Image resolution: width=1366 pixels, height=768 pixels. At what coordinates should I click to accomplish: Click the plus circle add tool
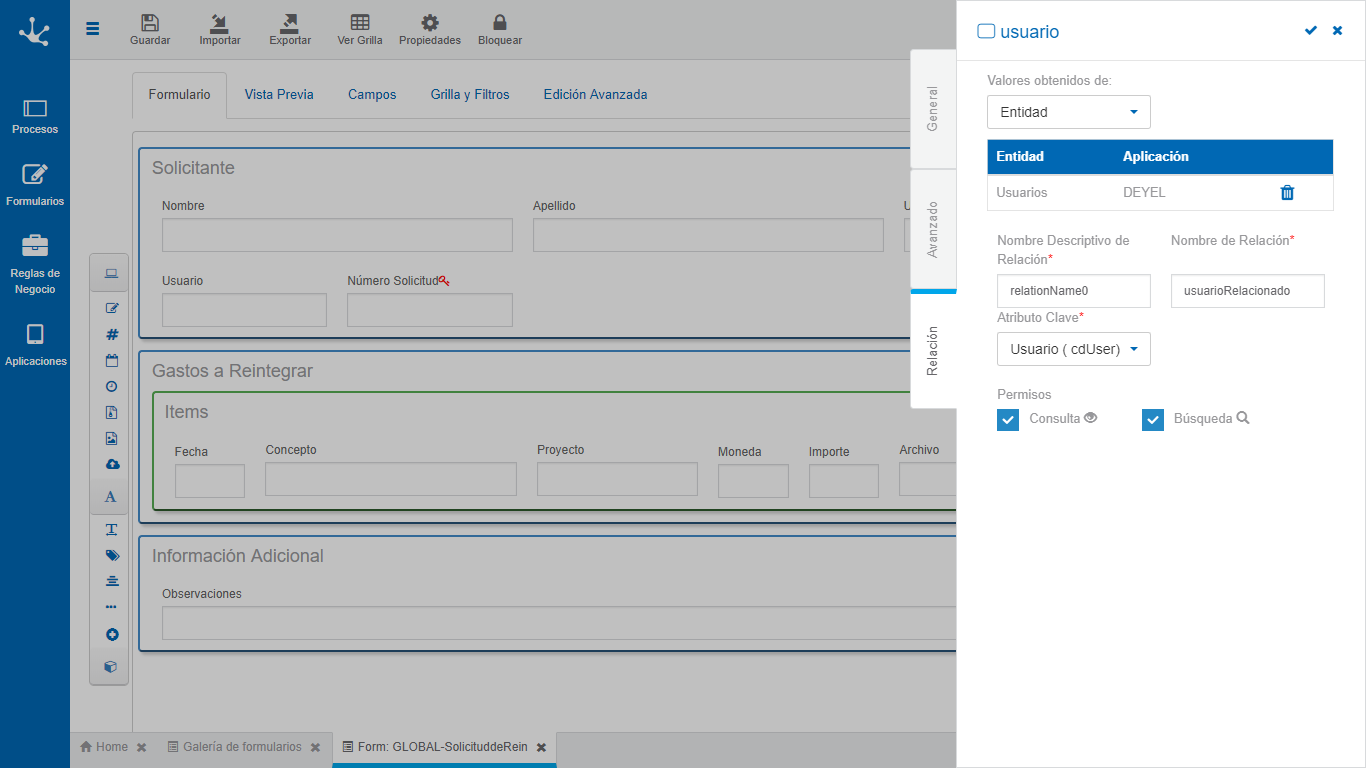pyautogui.click(x=112, y=634)
